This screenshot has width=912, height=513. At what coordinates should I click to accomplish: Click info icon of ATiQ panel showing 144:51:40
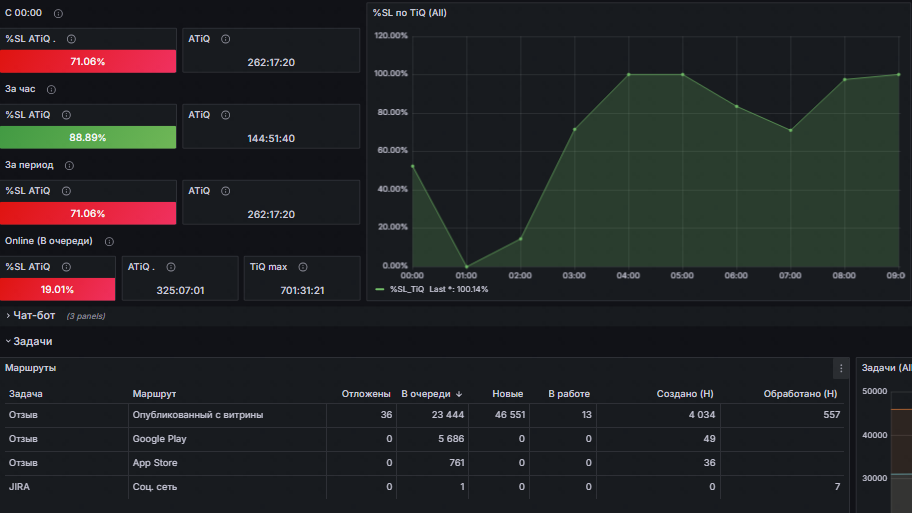(x=226, y=115)
